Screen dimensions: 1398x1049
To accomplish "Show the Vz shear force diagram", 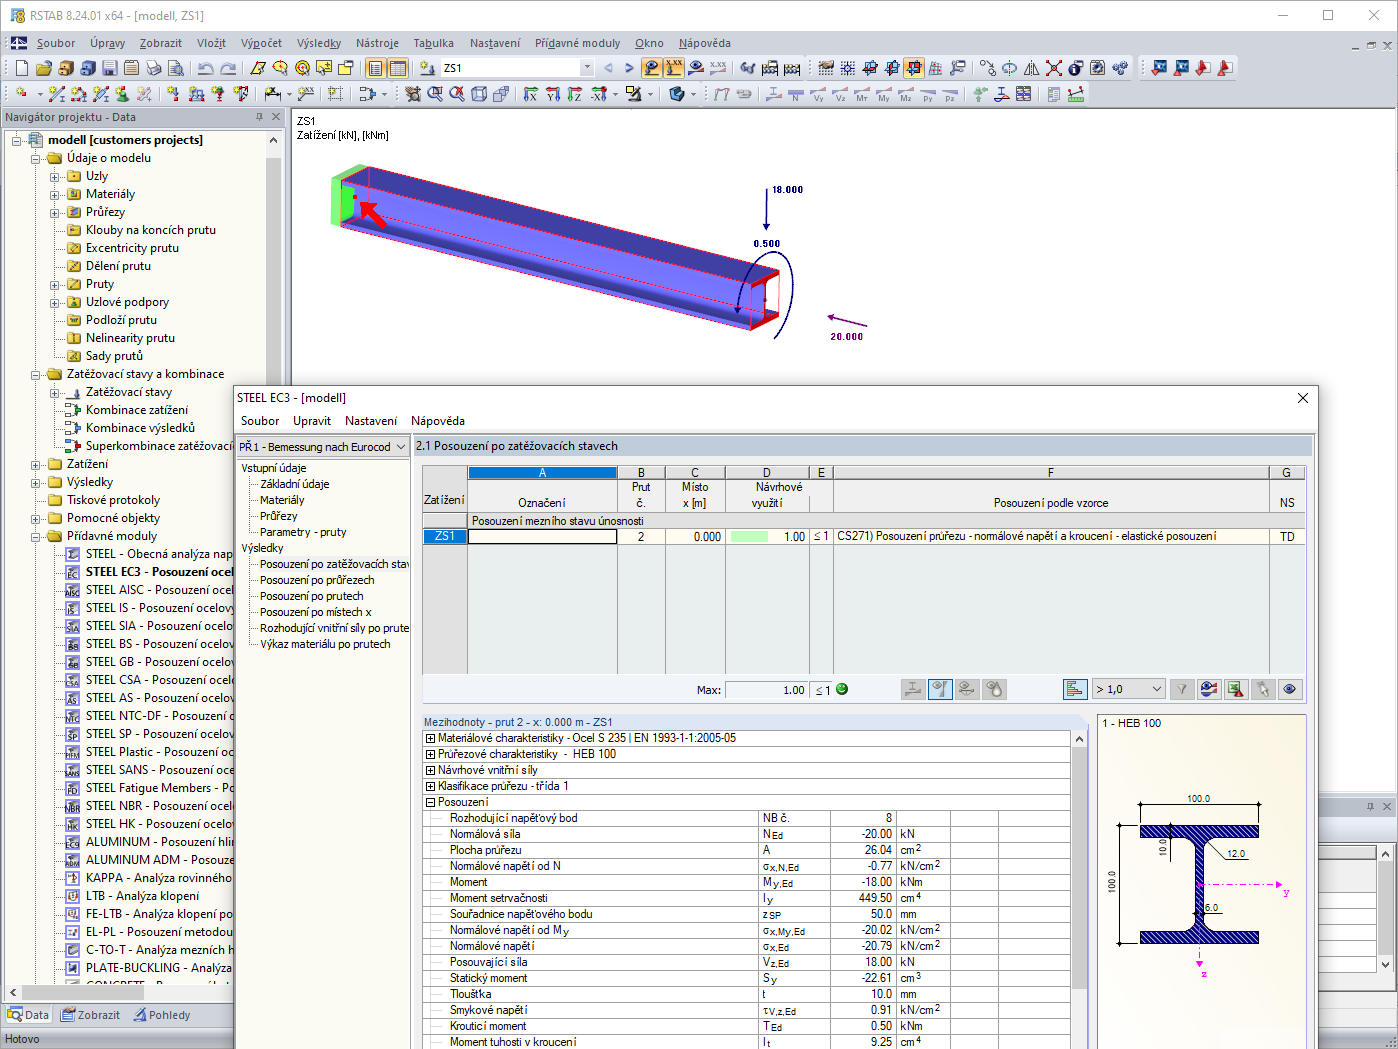I will pyautogui.click(x=840, y=94).
